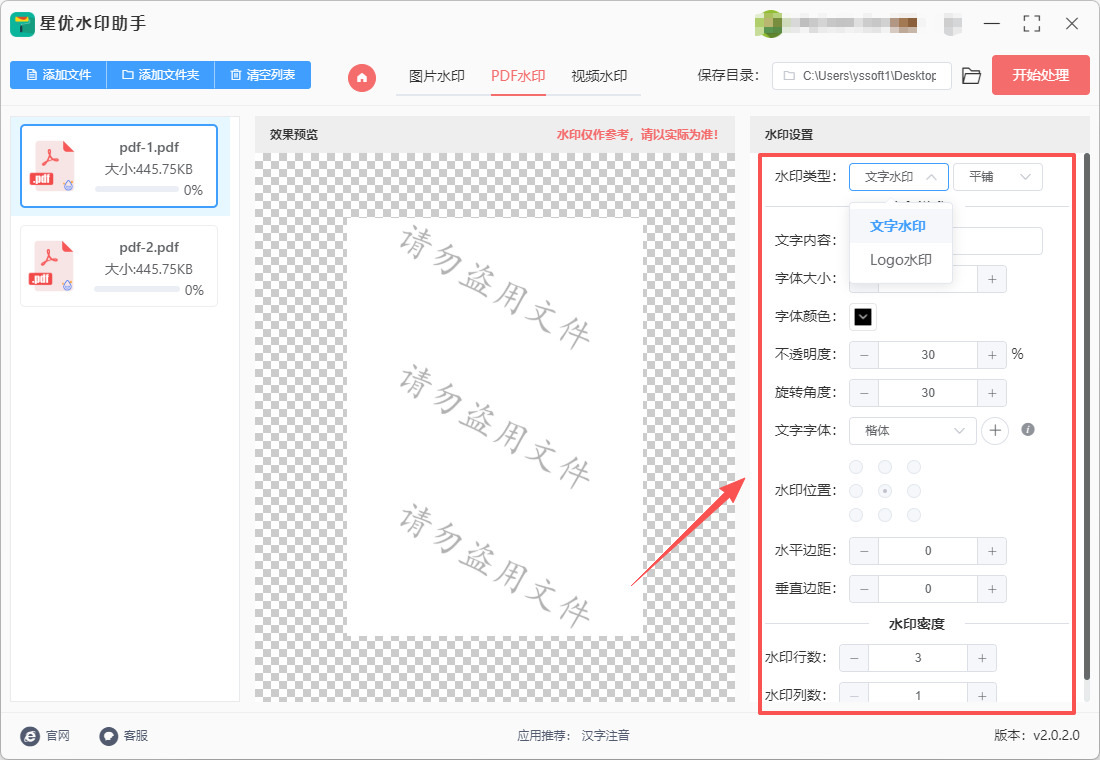
Task: Collapse the 水印类型 文字水印 dropdown
Action: point(899,177)
